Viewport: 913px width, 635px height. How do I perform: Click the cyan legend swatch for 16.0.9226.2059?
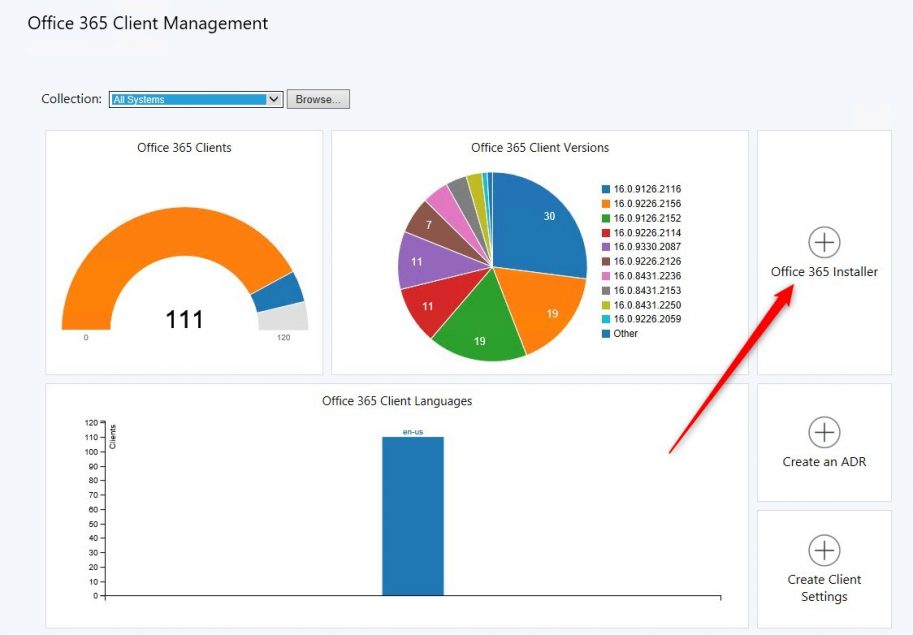606,319
